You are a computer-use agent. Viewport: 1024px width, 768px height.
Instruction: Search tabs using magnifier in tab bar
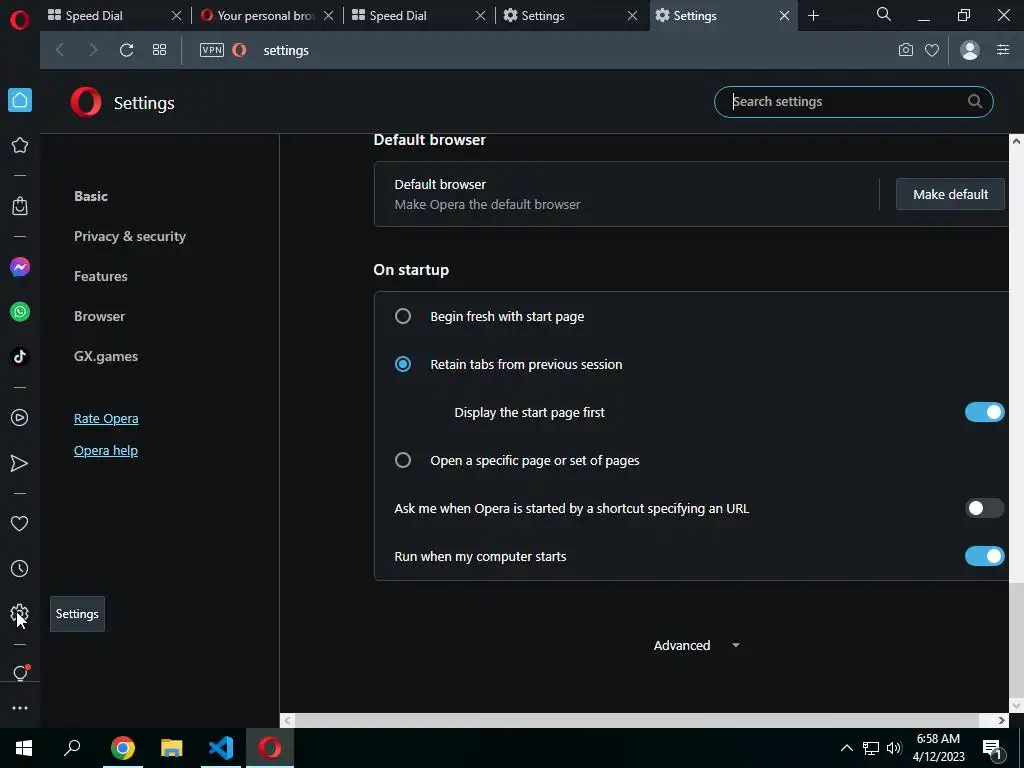[884, 14]
